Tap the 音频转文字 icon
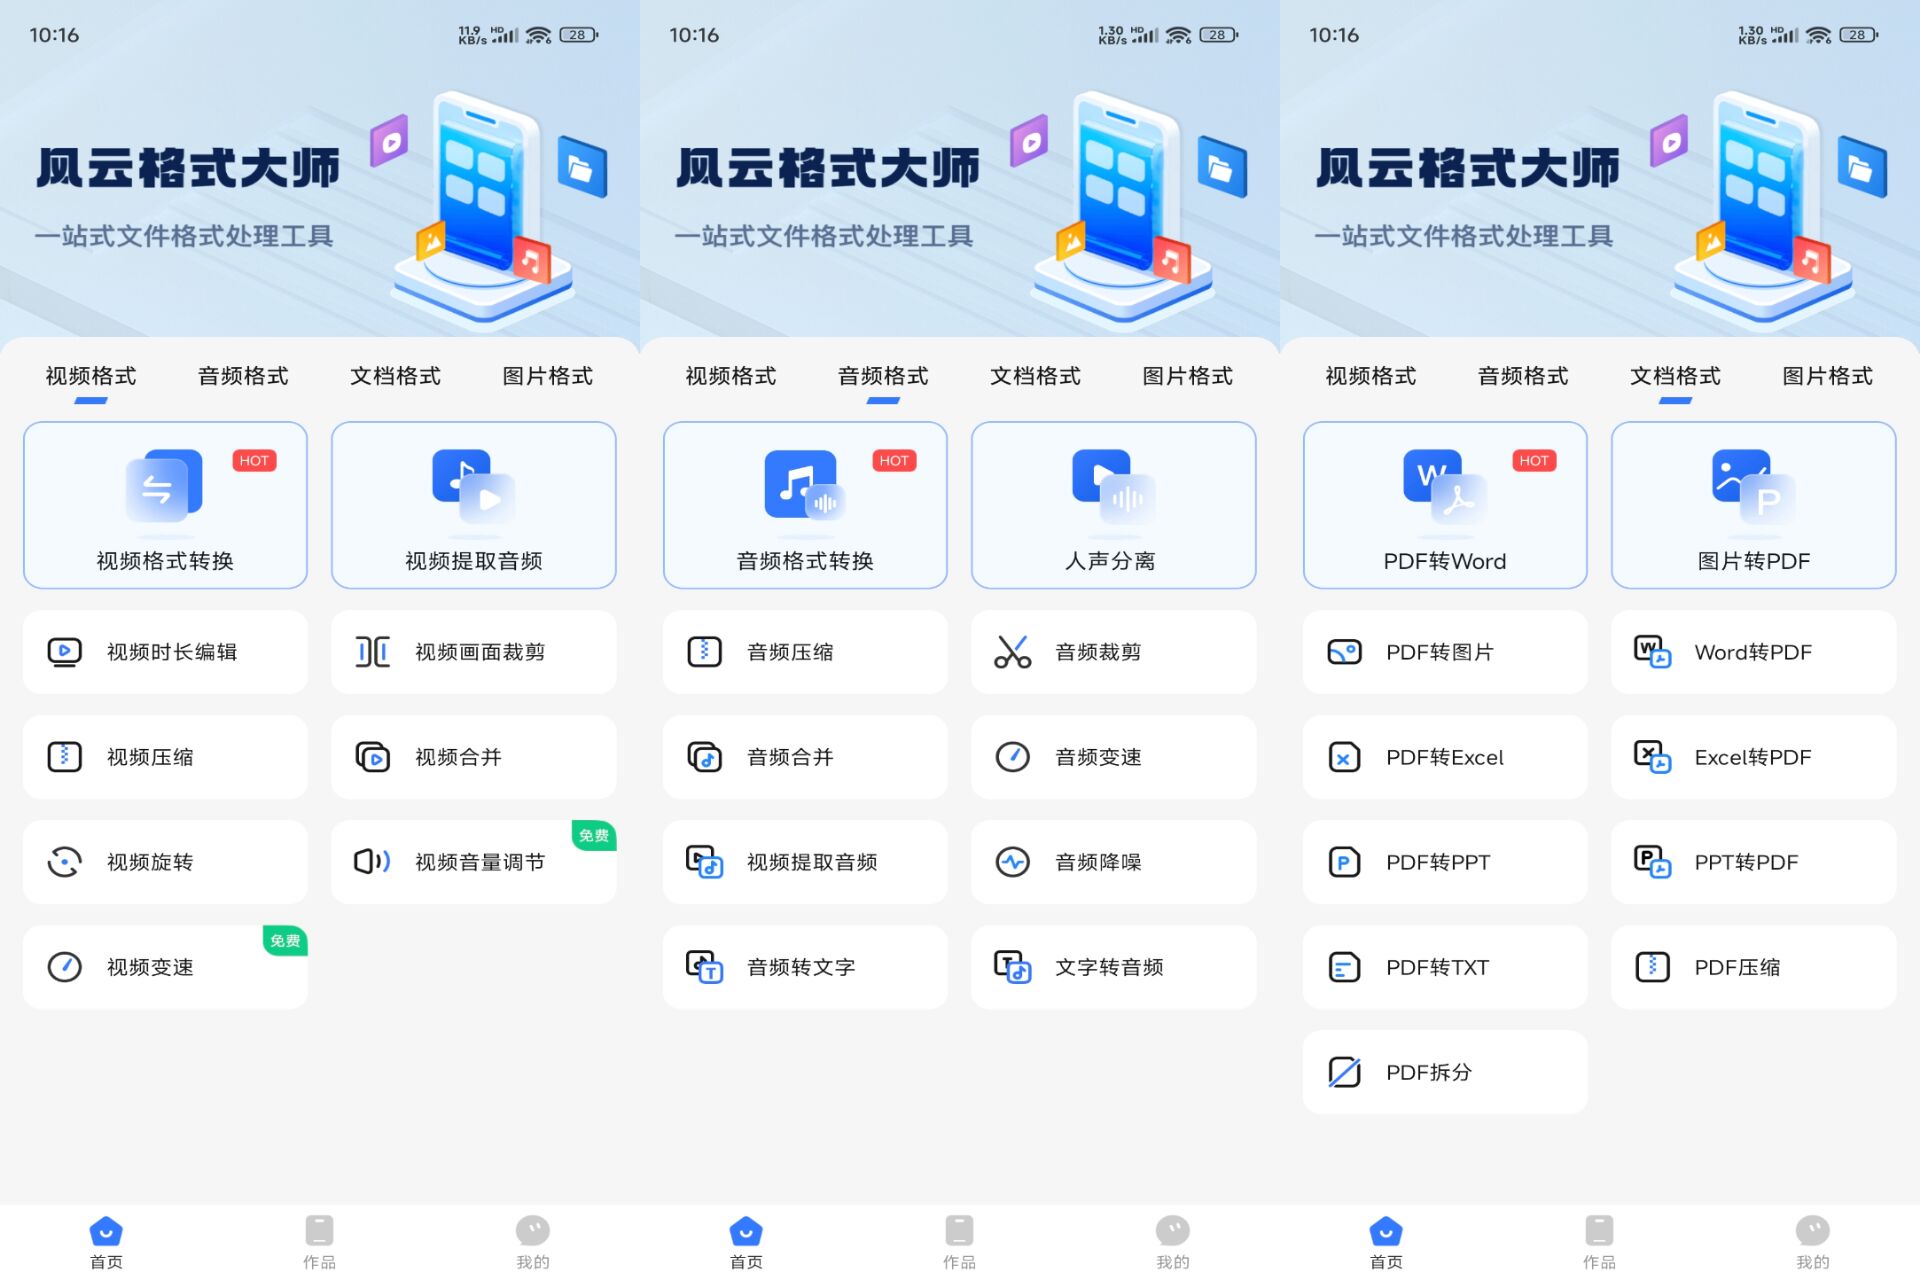 [705, 967]
